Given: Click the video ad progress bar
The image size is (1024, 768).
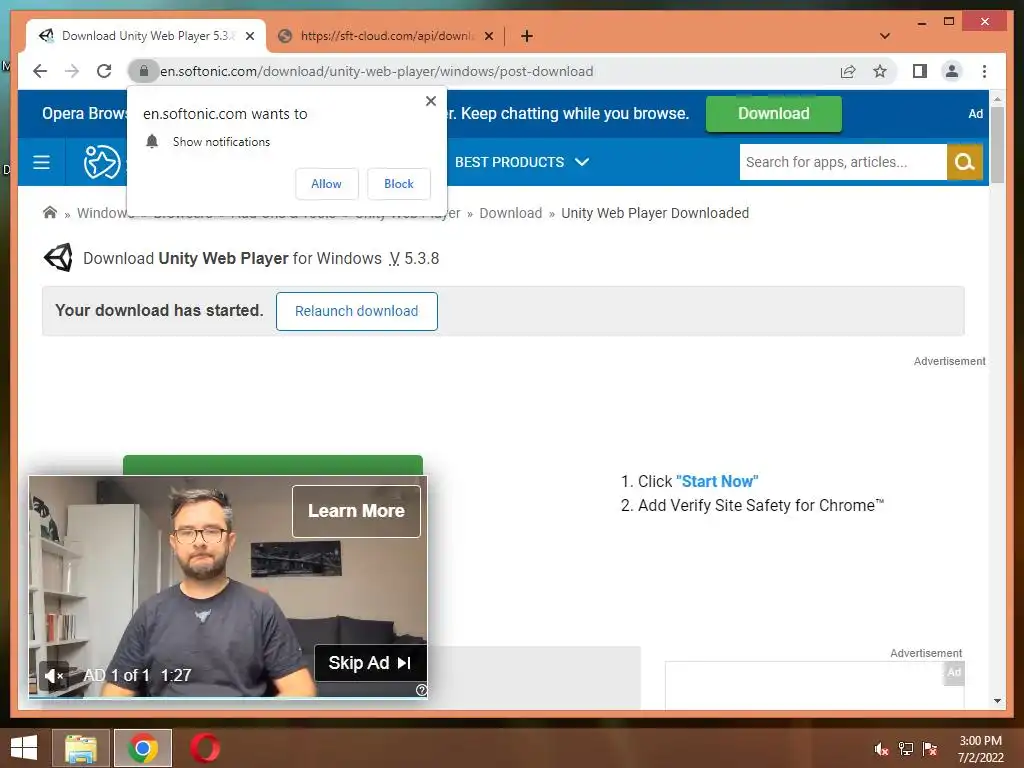Looking at the screenshot, I should point(228,697).
